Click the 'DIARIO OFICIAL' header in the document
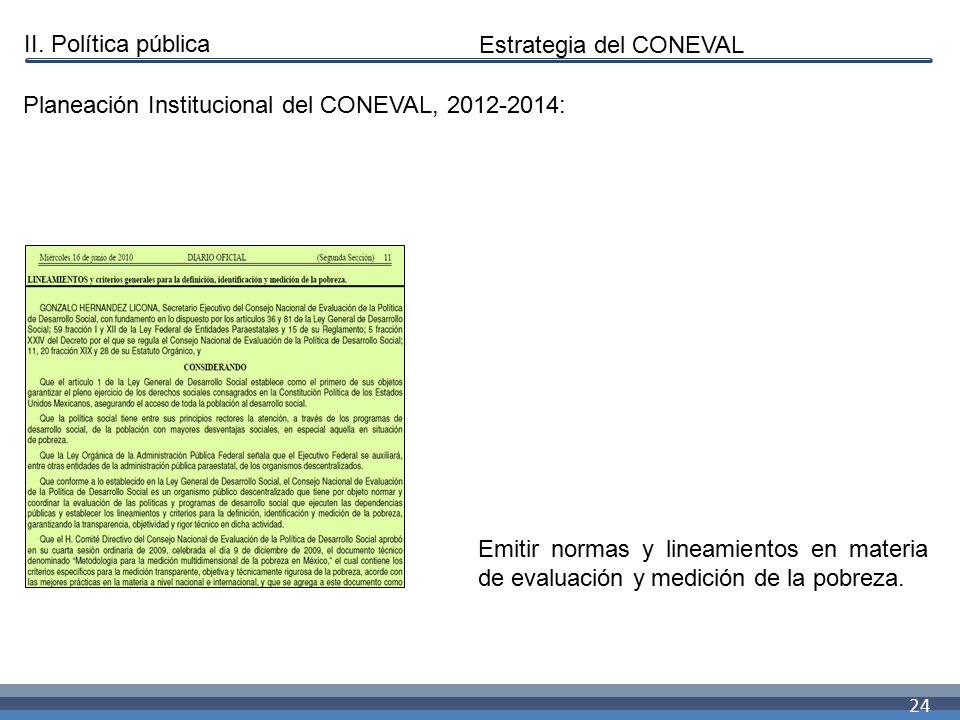This screenshot has width=960, height=720. (217, 258)
